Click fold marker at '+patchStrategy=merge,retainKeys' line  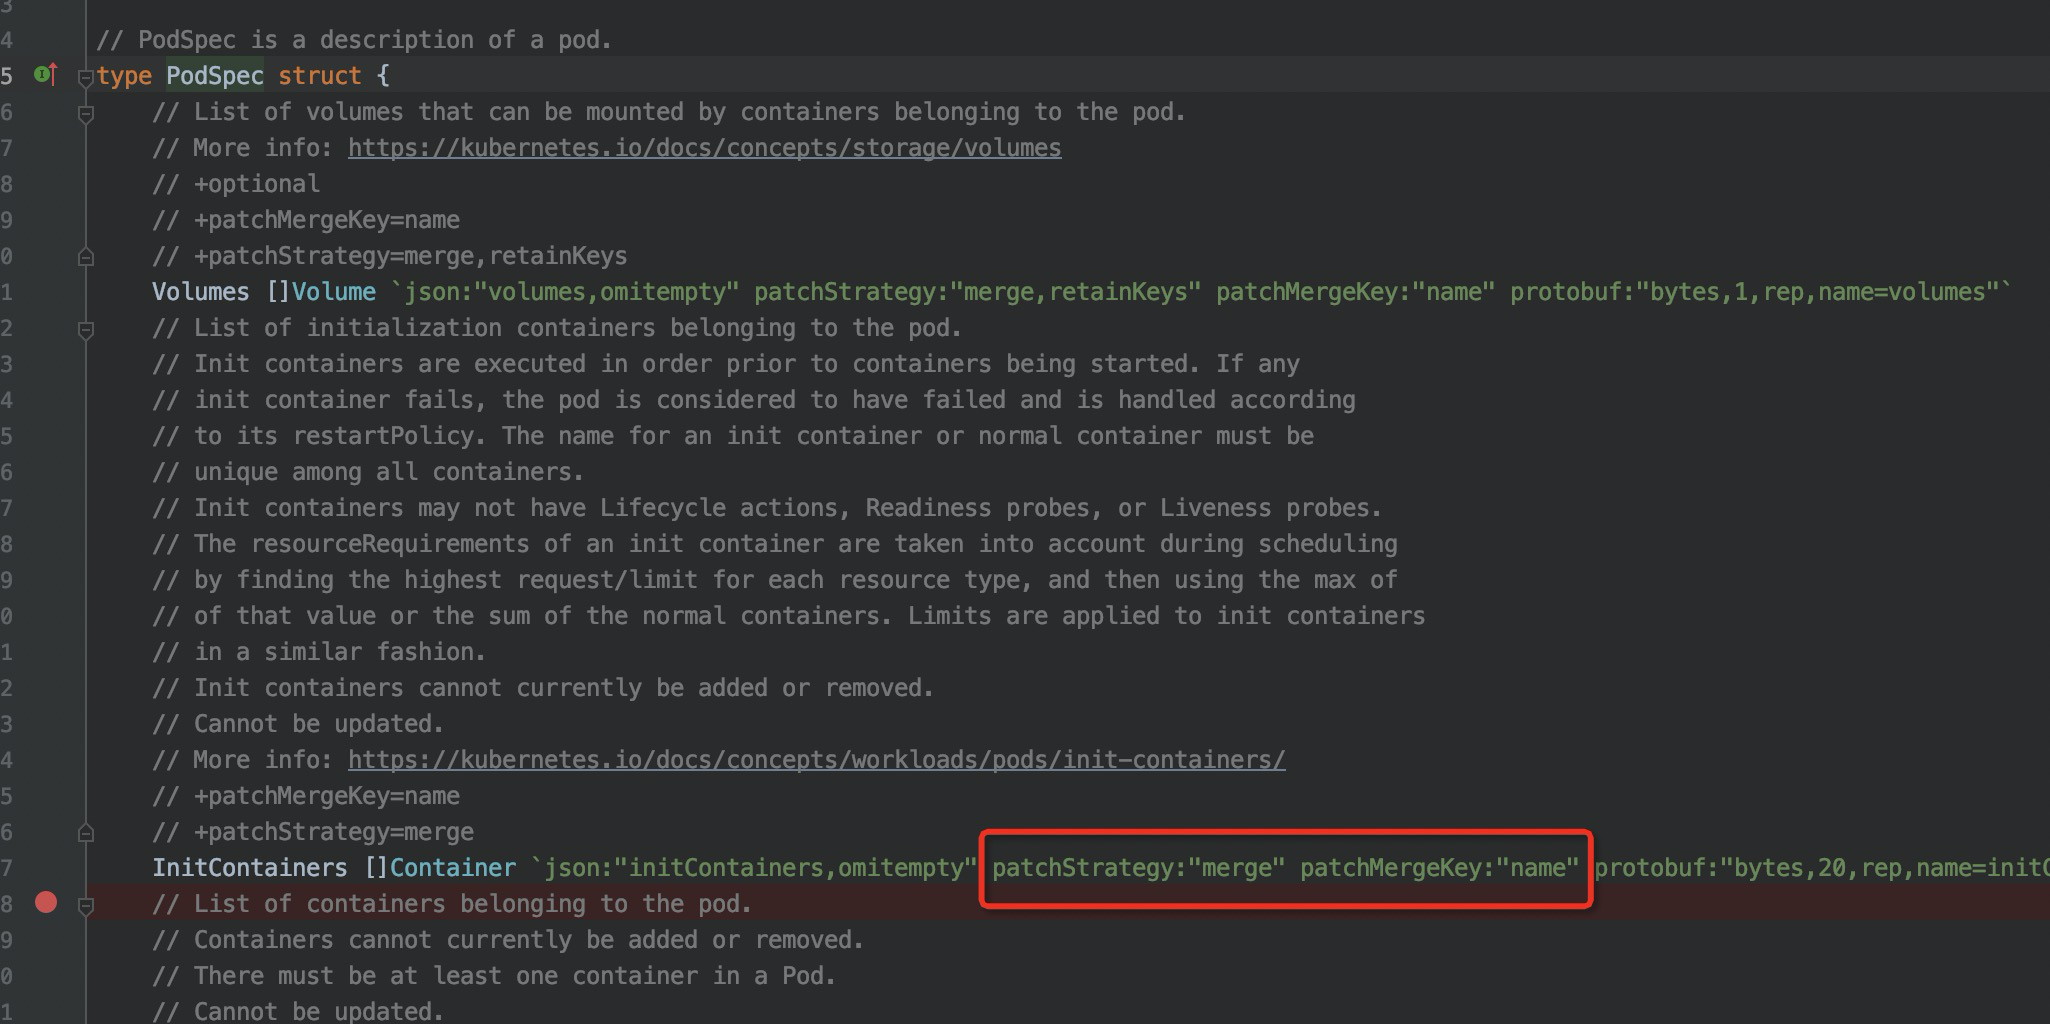86,257
